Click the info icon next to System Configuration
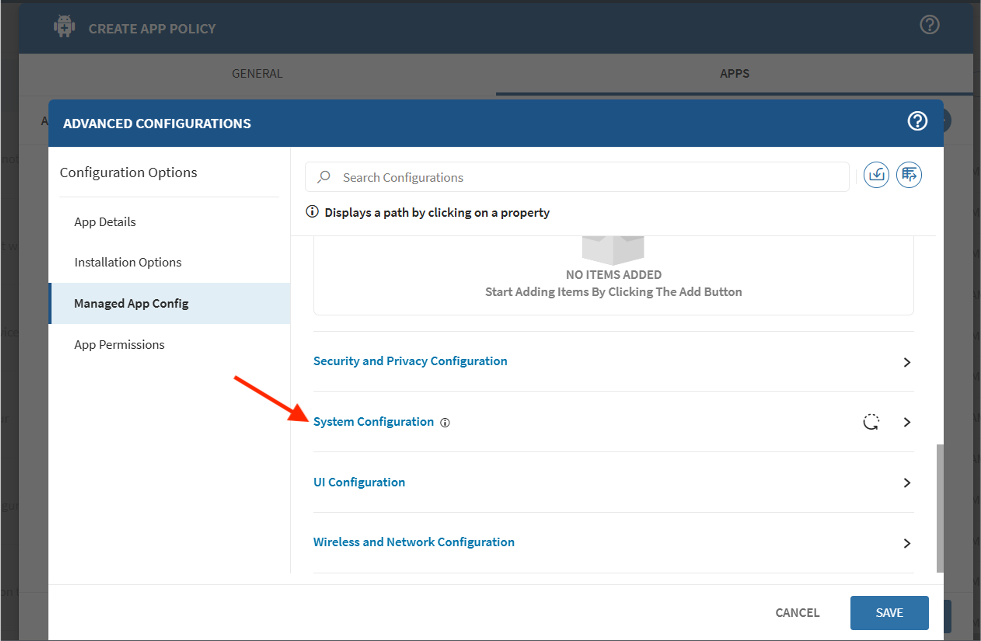This screenshot has height=641, width=981. [x=445, y=423]
